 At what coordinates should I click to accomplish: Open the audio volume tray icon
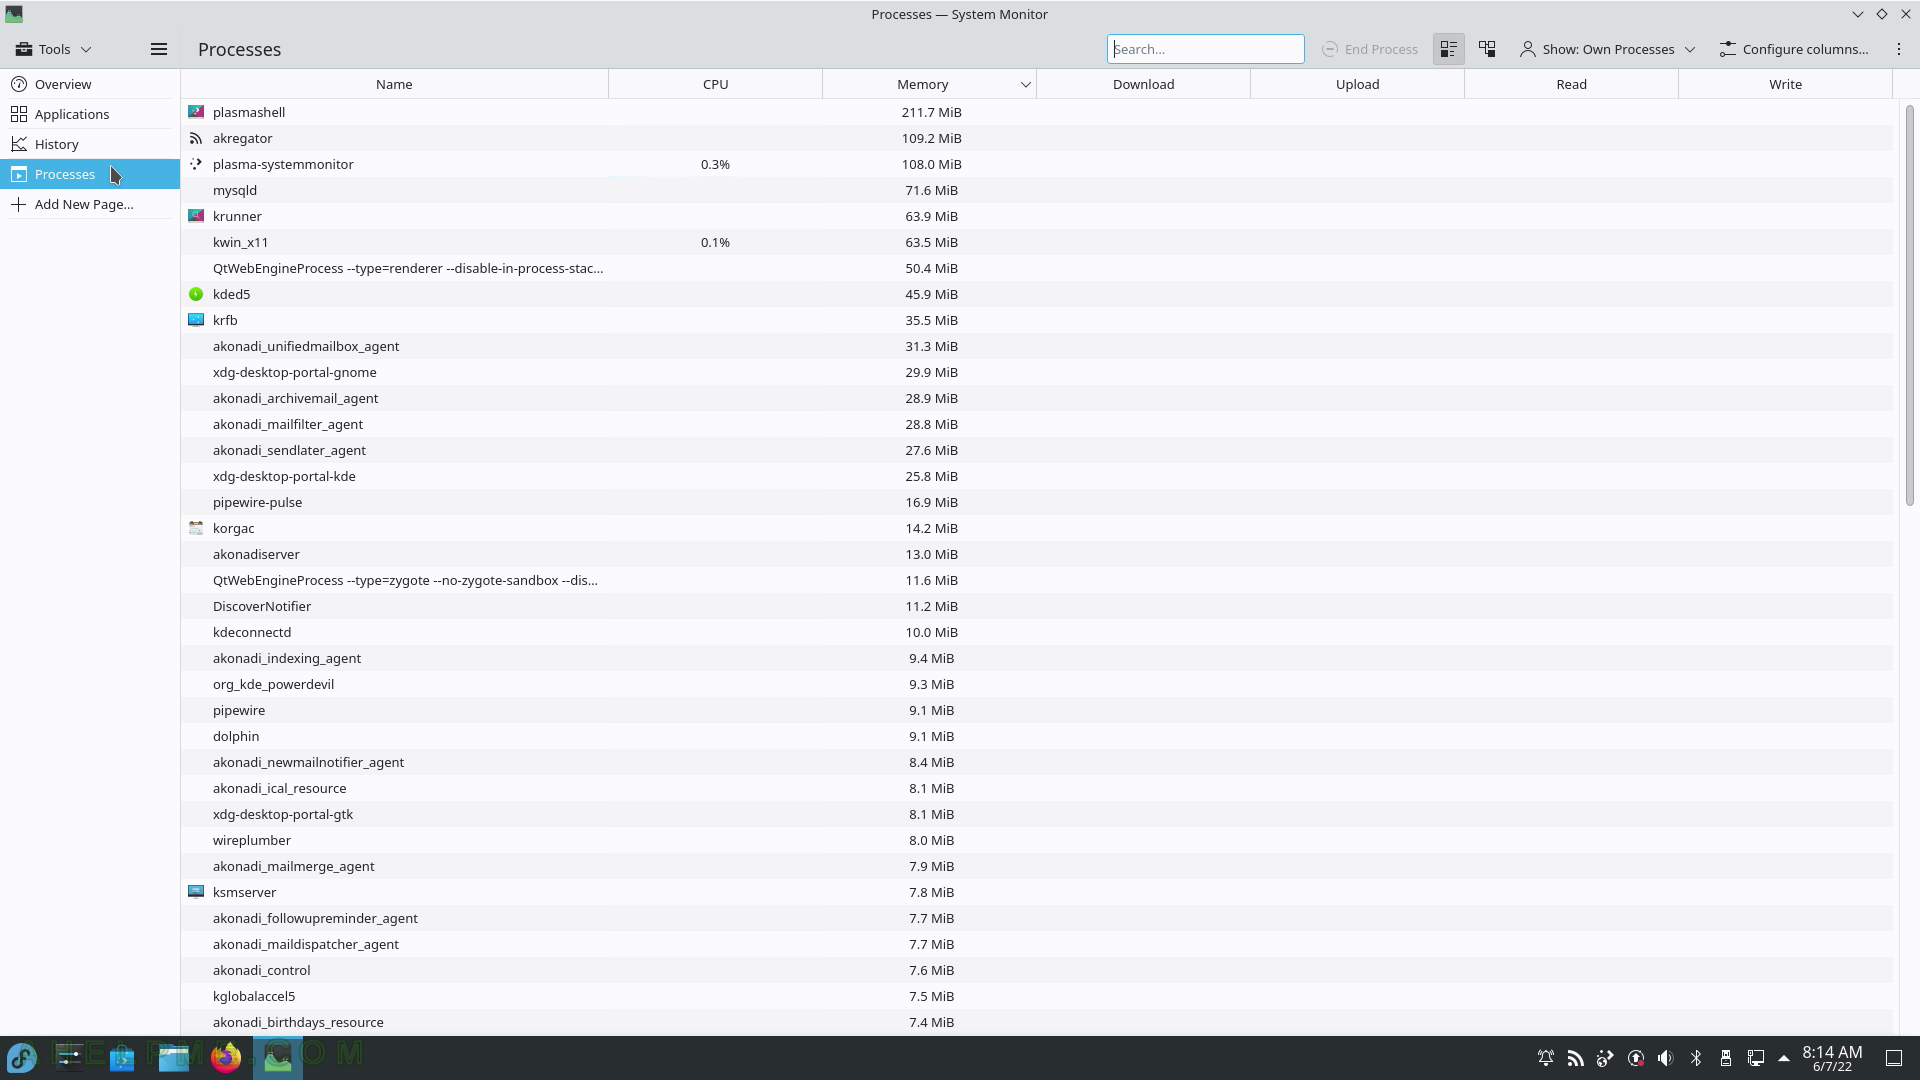click(x=1666, y=1058)
